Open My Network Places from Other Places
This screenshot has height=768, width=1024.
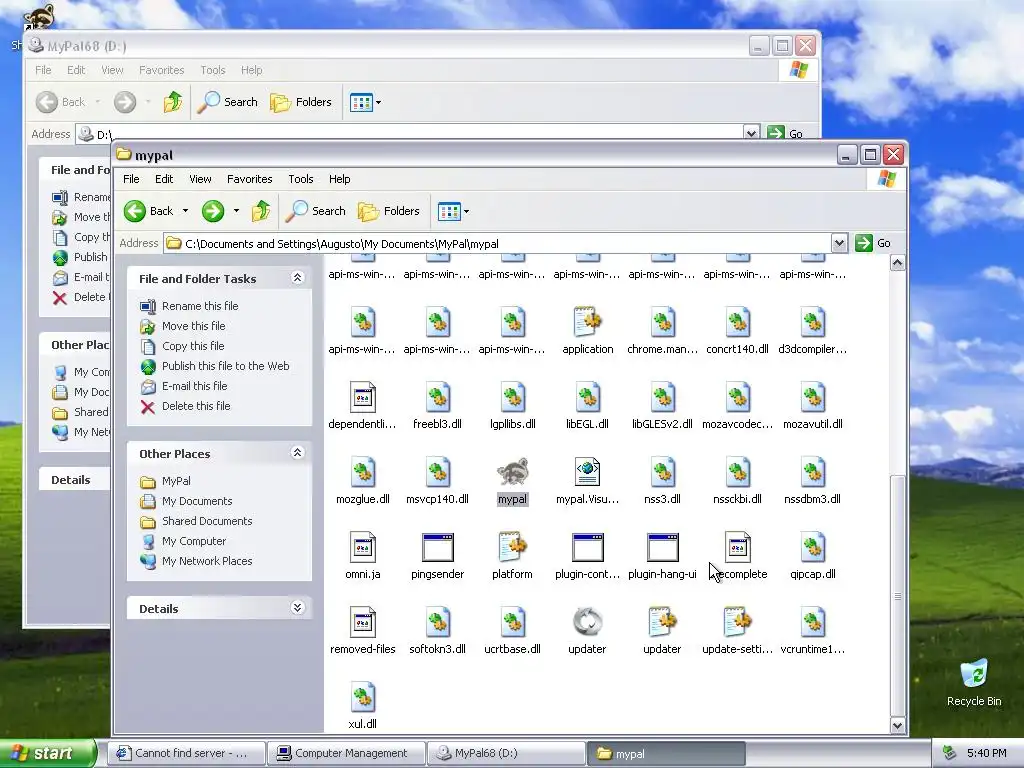tap(206, 561)
